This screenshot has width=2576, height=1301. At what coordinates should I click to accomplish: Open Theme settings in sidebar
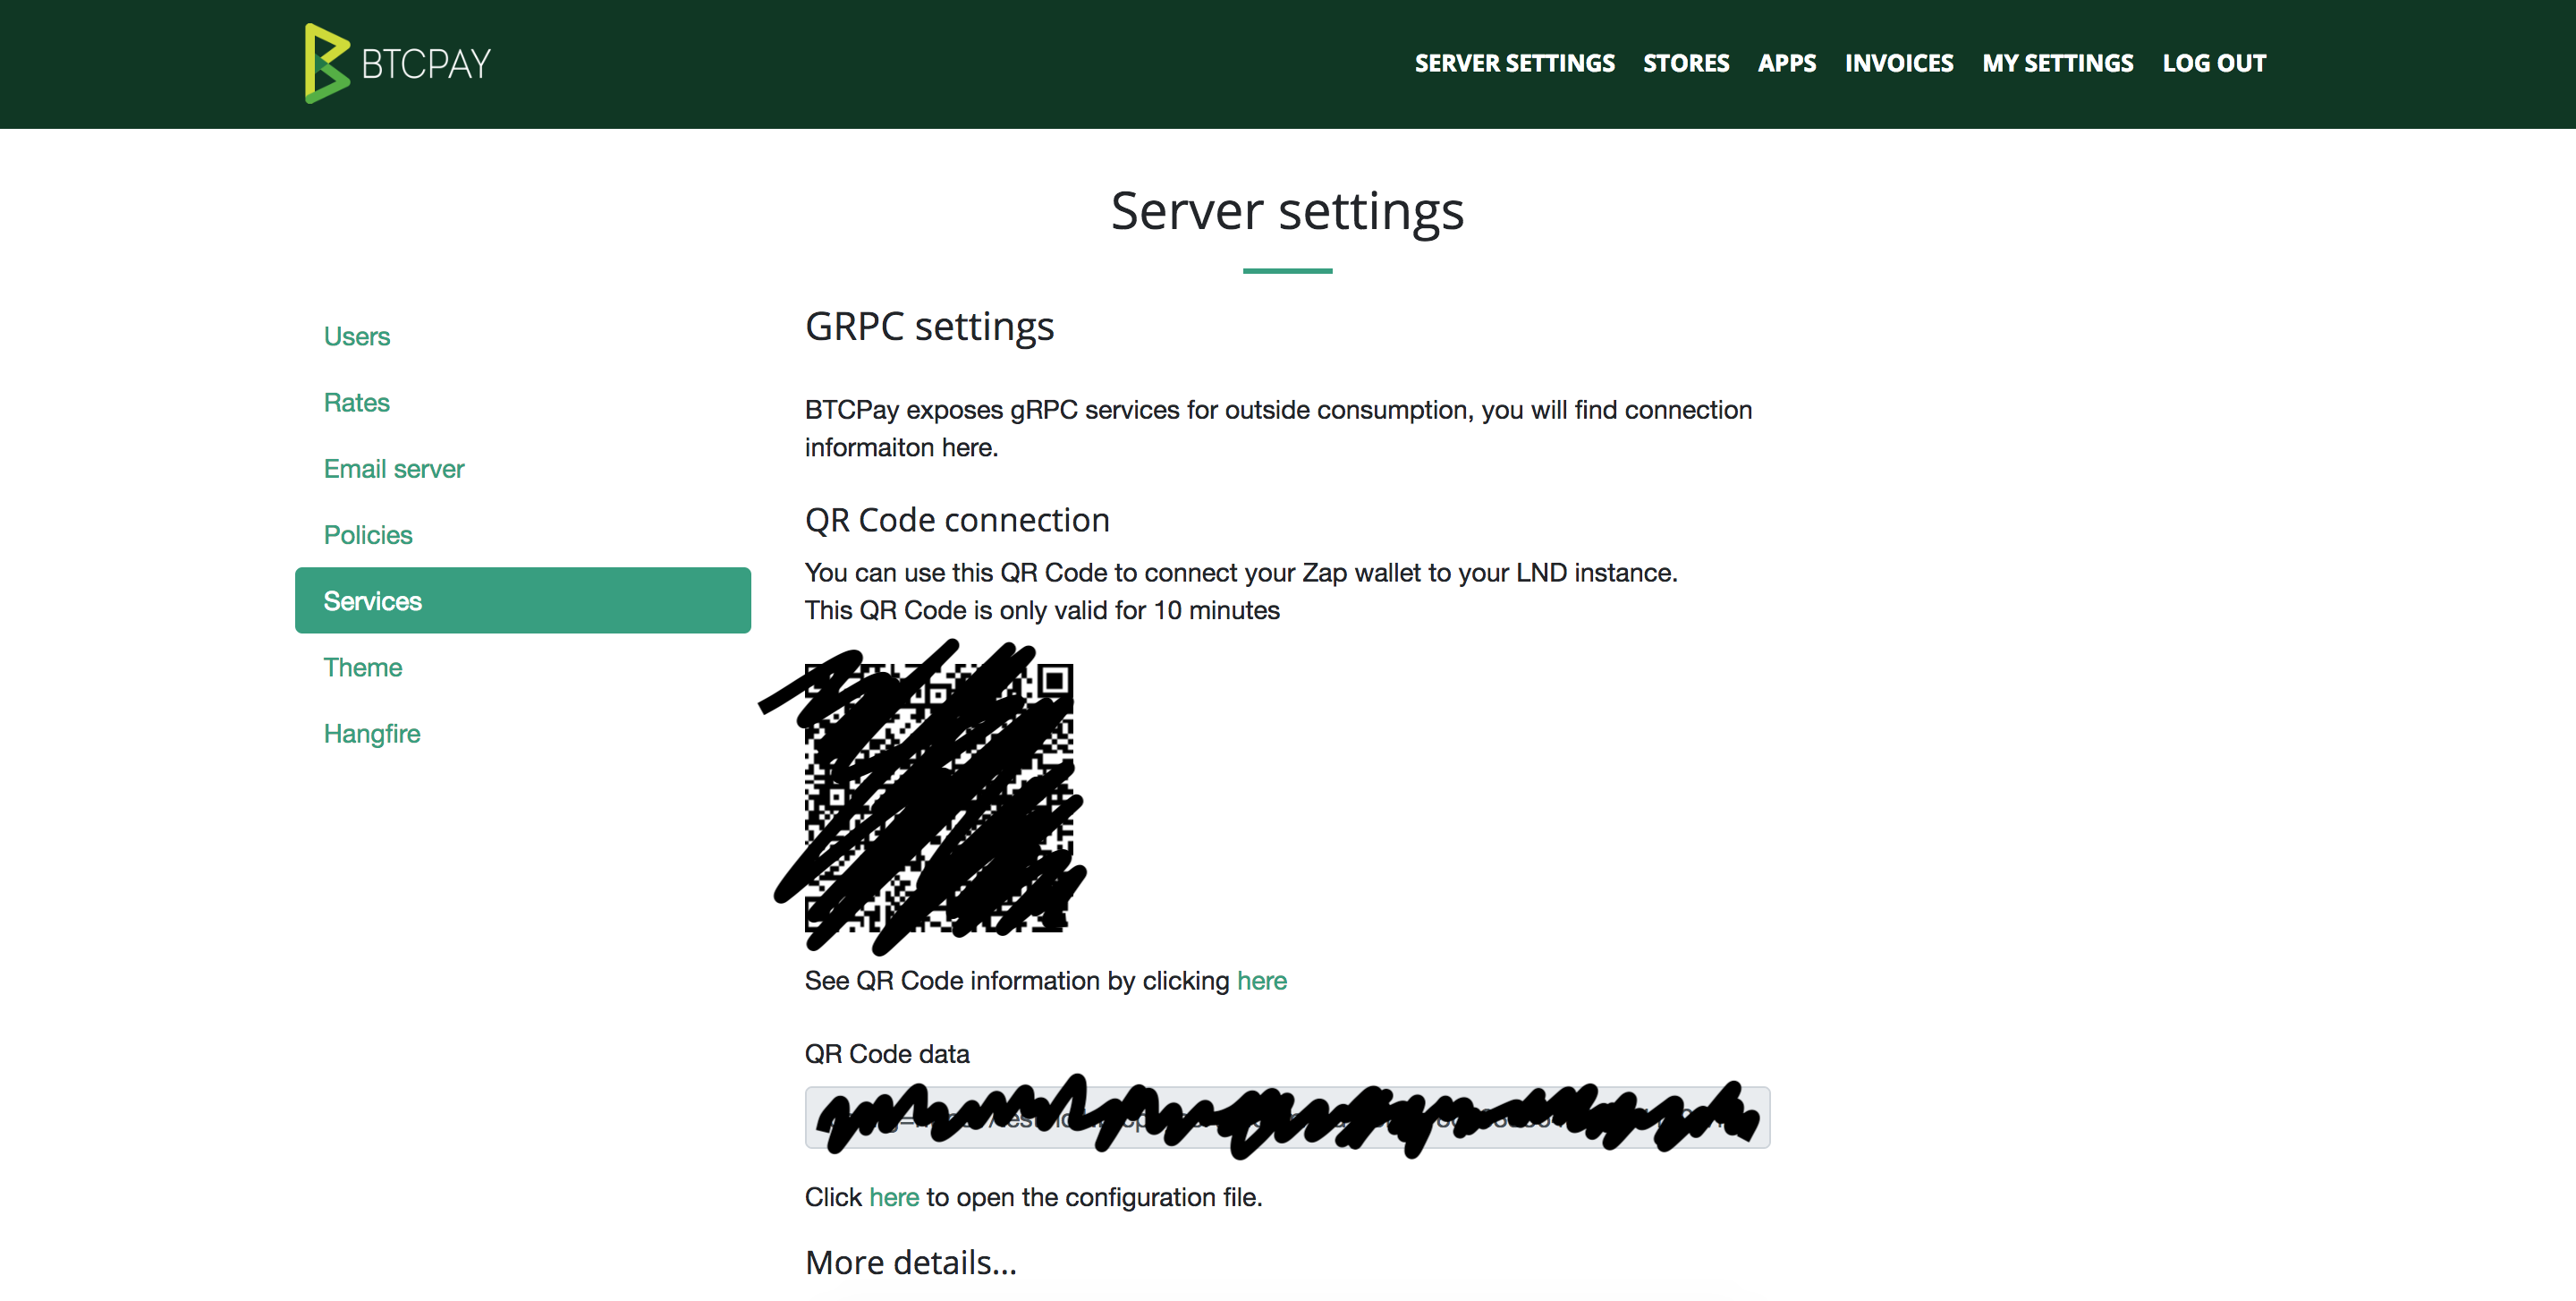pos(362,667)
